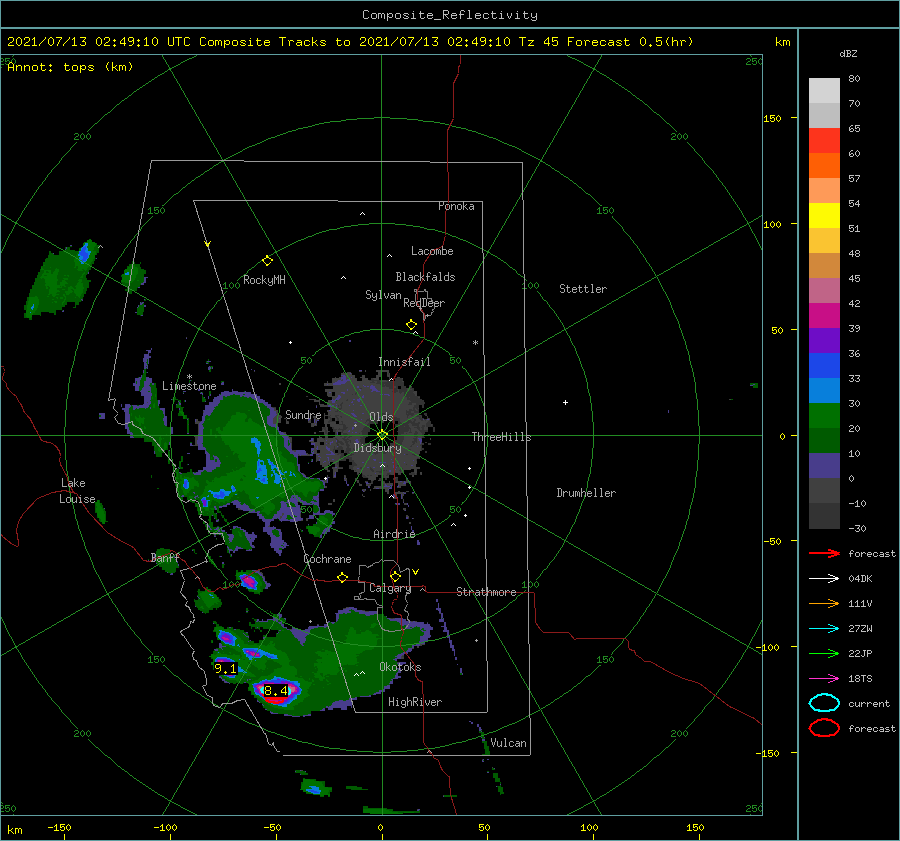Click the Lacombe town label
Viewport: 900px width, 841px height.
tap(432, 251)
